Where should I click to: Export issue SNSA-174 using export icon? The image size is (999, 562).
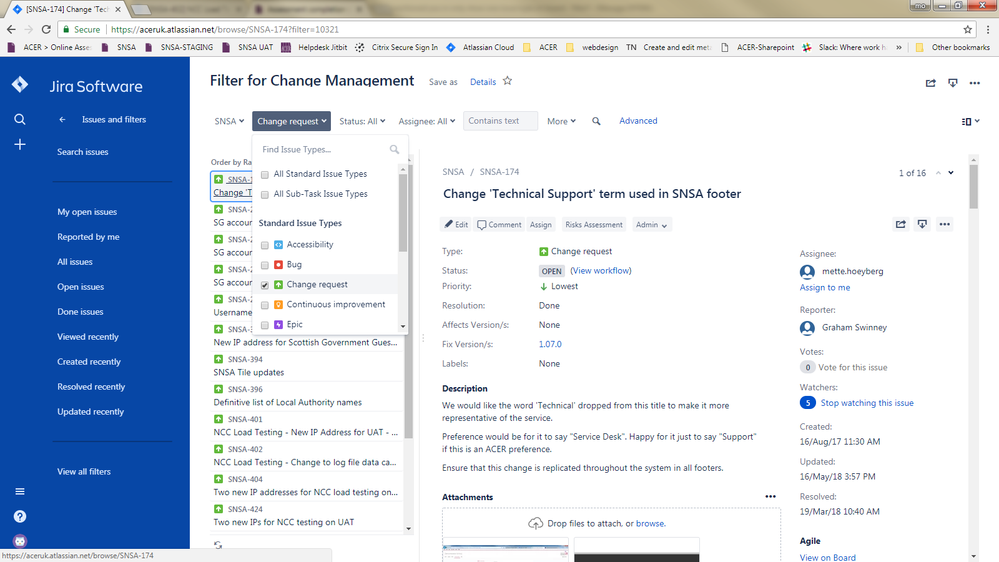[x=922, y=224]
